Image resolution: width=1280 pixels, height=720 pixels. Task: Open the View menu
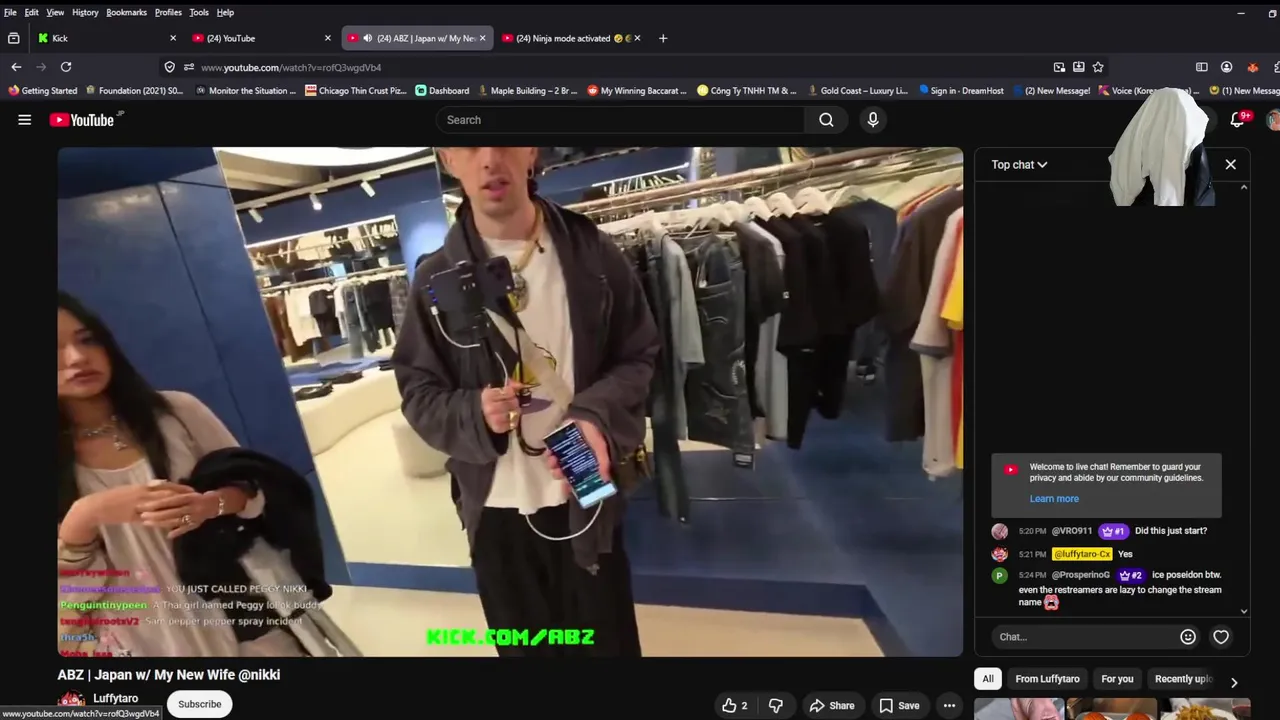pyautogui.click(x=55, y=12)
